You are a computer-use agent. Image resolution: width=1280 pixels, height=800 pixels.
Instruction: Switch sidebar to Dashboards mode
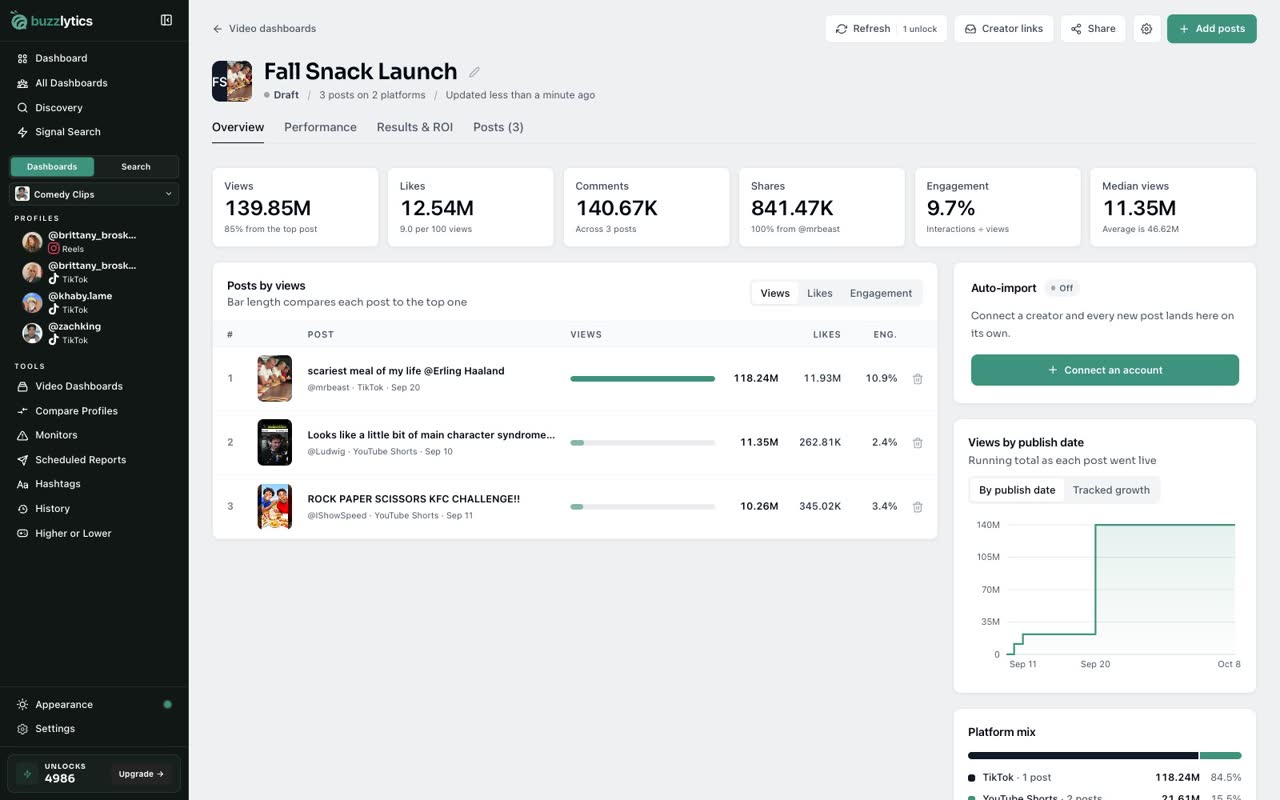[x=52, y=167]
